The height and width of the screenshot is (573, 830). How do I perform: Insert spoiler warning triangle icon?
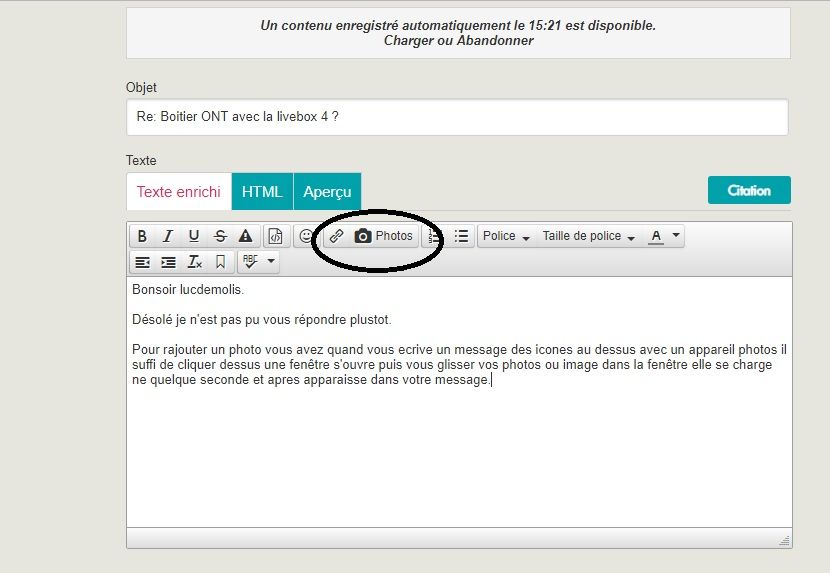point(246,236)
